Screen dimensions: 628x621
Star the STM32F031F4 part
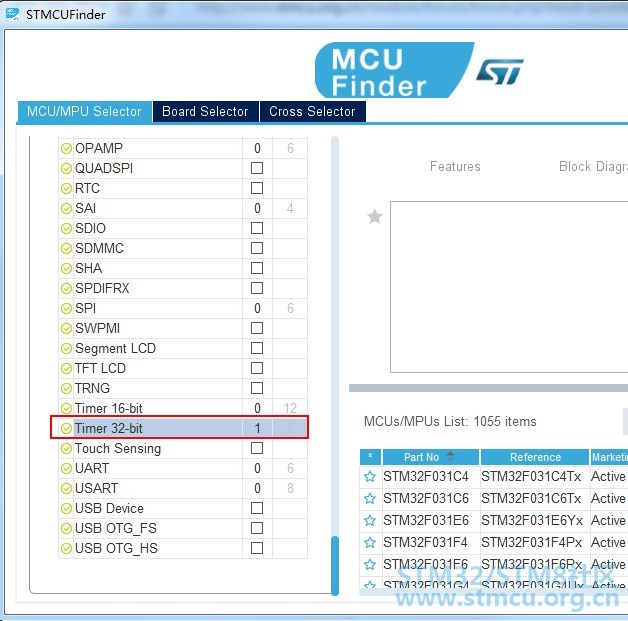click(x=370, y=543)
